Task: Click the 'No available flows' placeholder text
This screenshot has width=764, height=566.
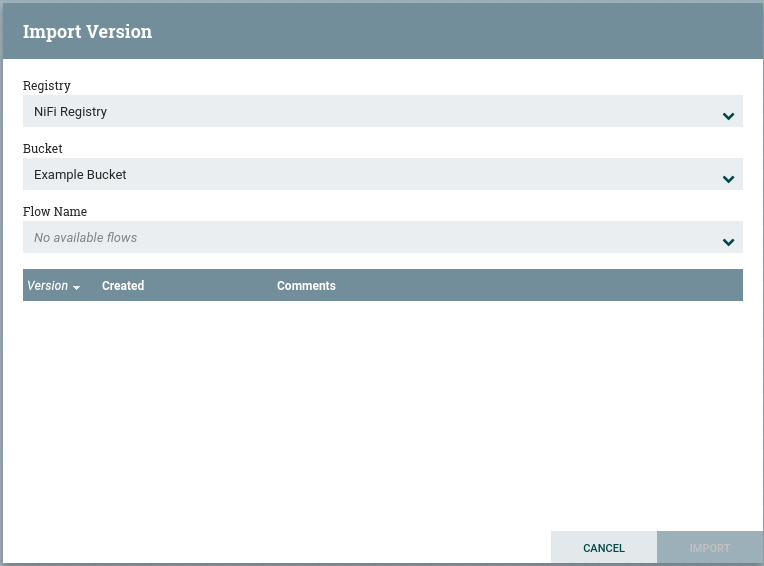Action: (x=85, y=238)
